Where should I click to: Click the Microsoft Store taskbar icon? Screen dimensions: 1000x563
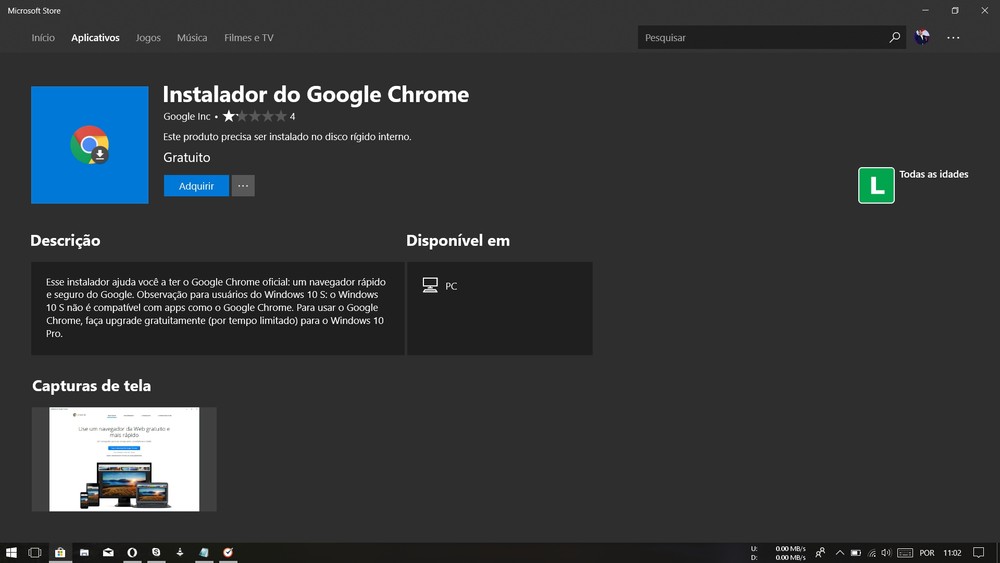pyautogui.click(x=60, y=552)
